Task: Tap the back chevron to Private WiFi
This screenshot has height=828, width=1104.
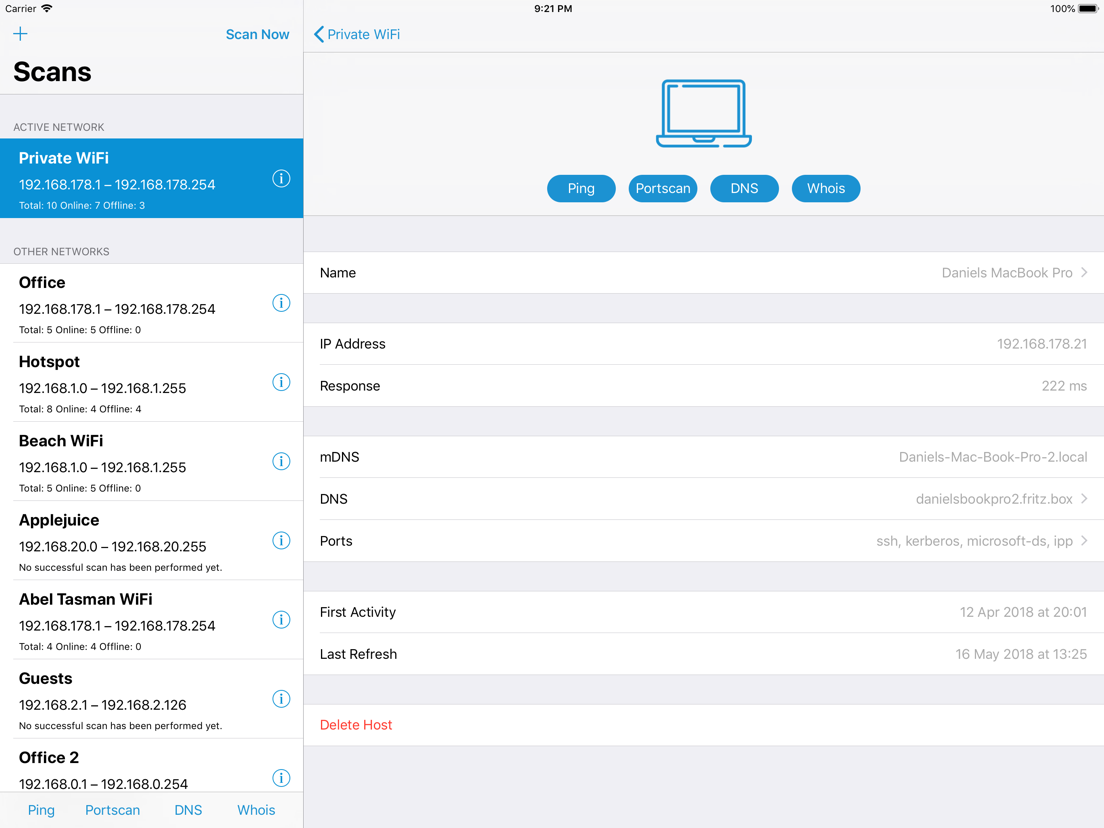Action: [319, 34]
